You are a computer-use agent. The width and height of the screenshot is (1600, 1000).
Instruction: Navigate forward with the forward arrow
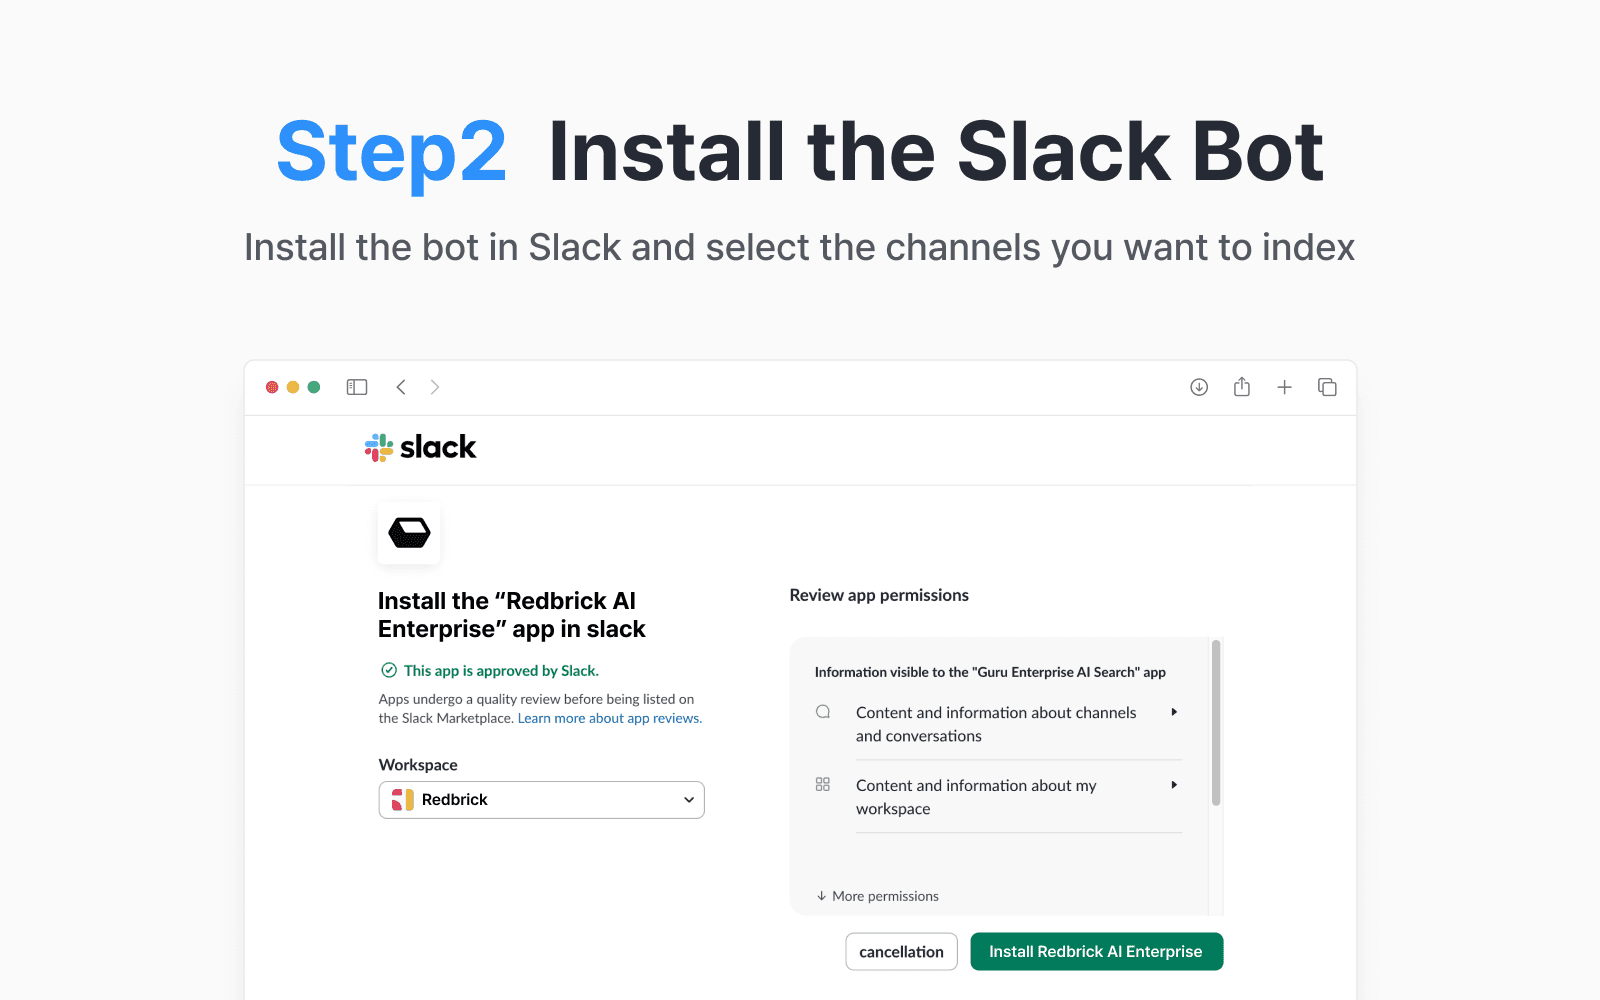point(435,387)
